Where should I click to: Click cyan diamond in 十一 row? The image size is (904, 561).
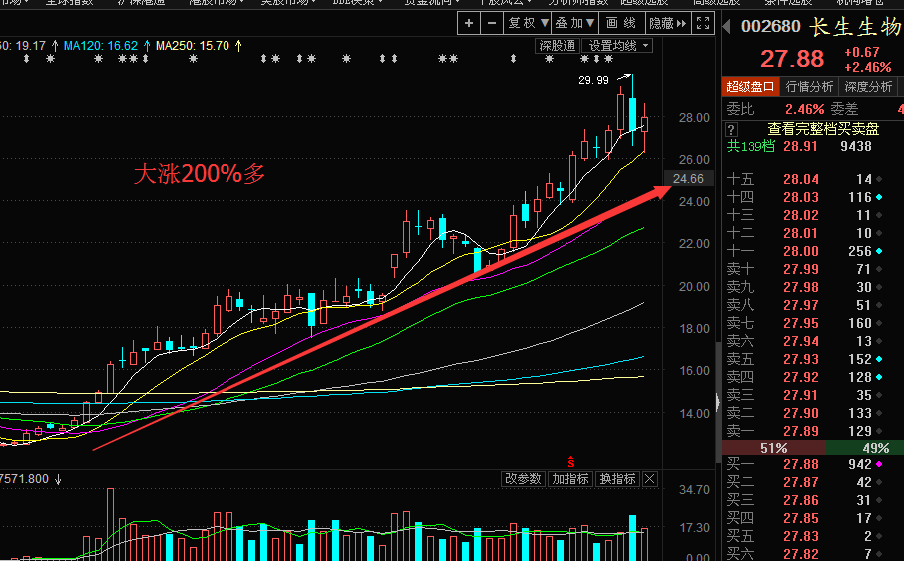(879, 251)
